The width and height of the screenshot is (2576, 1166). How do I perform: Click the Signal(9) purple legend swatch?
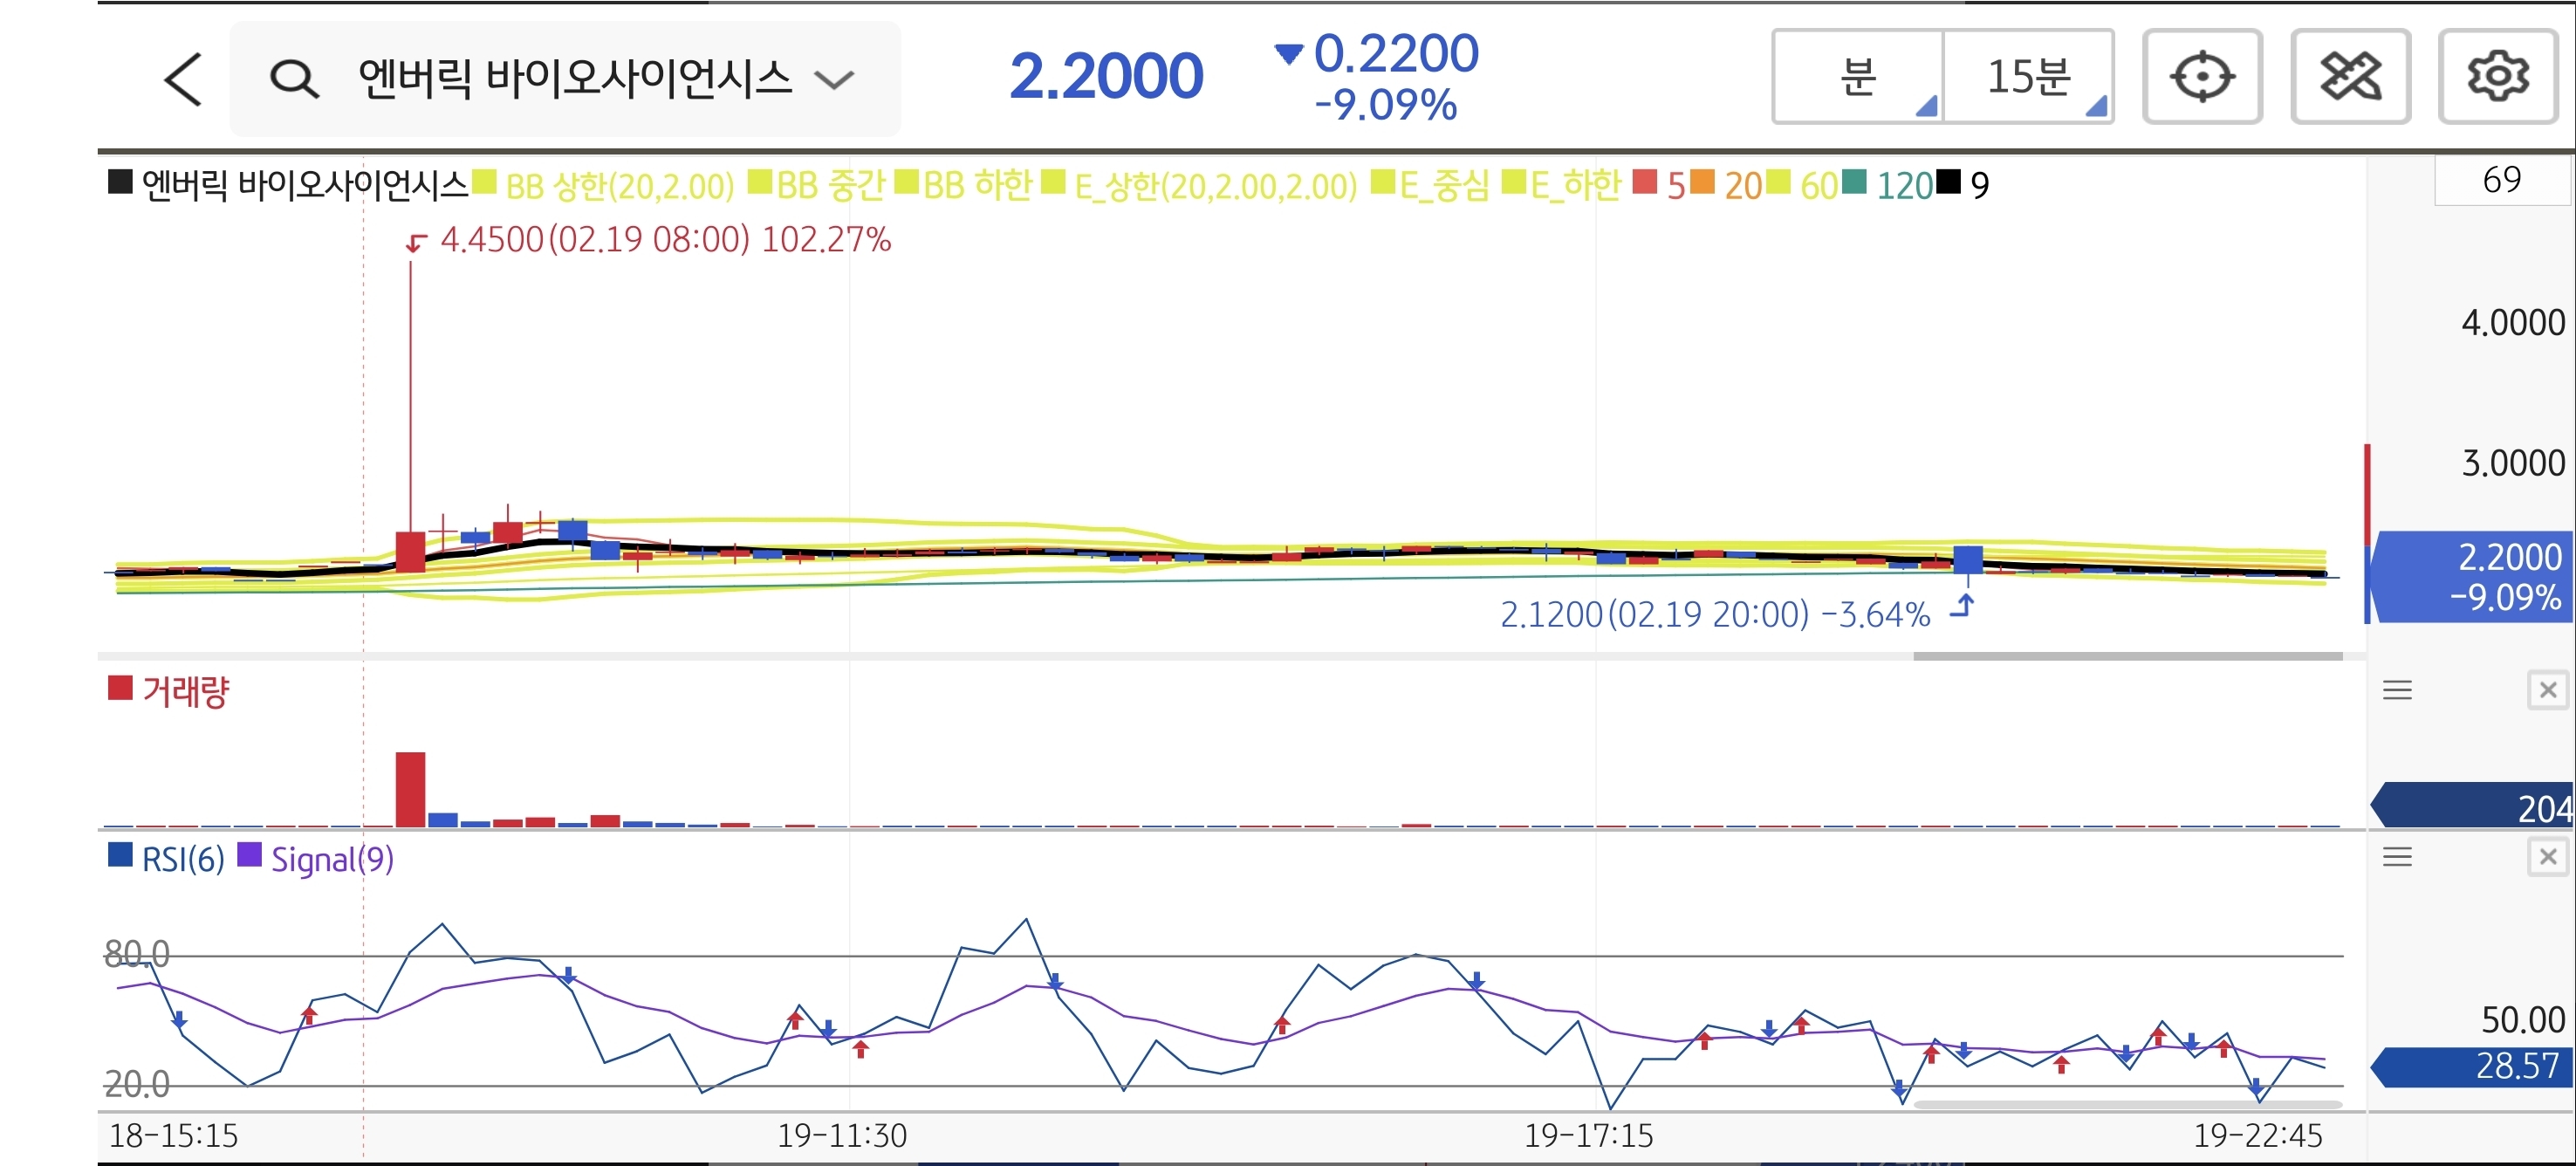point(249,856)
